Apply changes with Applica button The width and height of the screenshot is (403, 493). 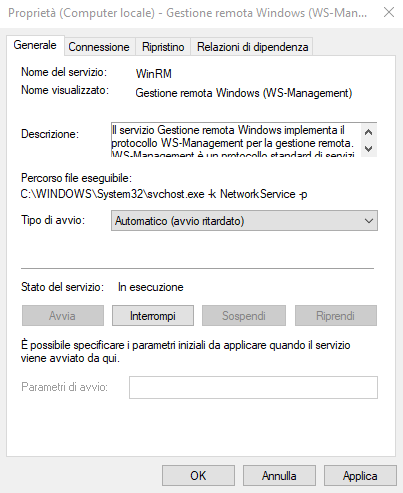click(x=360, y=476)
